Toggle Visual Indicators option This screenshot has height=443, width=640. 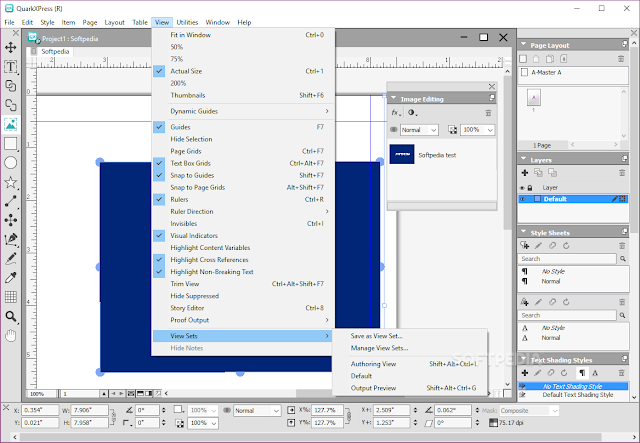243,236
